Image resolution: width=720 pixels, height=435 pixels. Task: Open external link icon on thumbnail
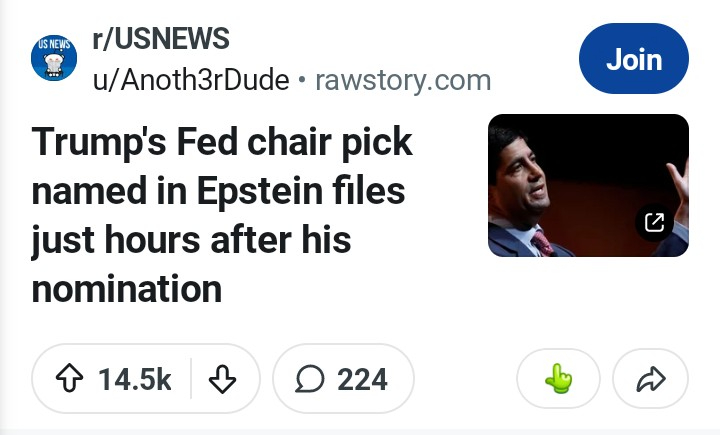(654, 222)
